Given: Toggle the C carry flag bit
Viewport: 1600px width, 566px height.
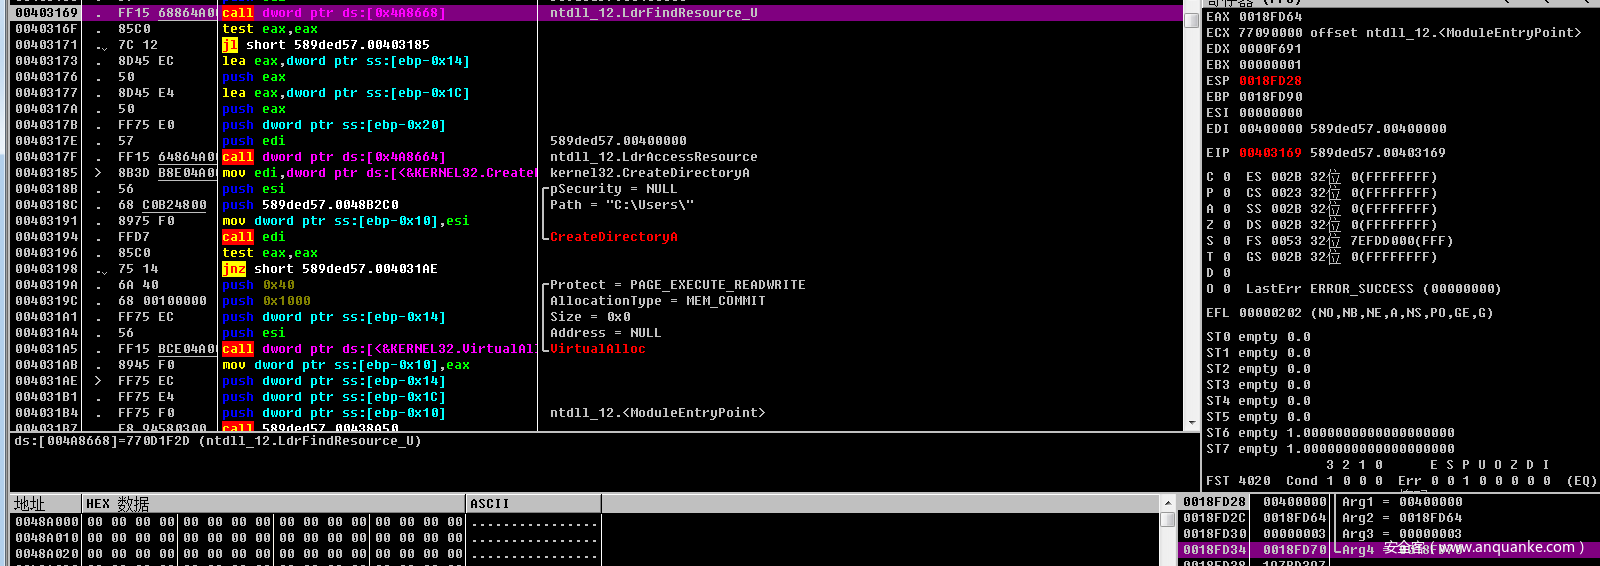Looking at the screenshot, I should pyautogui.click(x=1227, y=177).
